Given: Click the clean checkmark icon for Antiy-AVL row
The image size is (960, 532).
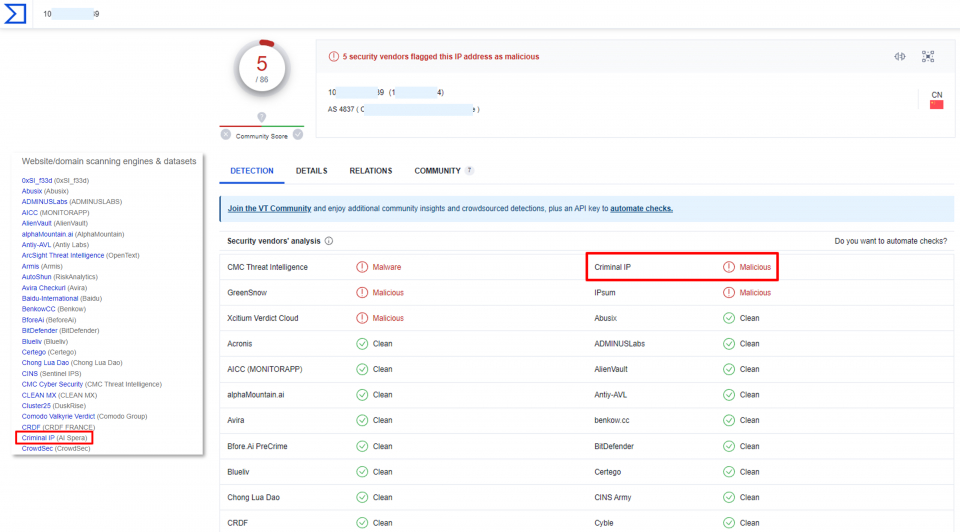Looking at the screenshot, I should [x=729, y=395].
